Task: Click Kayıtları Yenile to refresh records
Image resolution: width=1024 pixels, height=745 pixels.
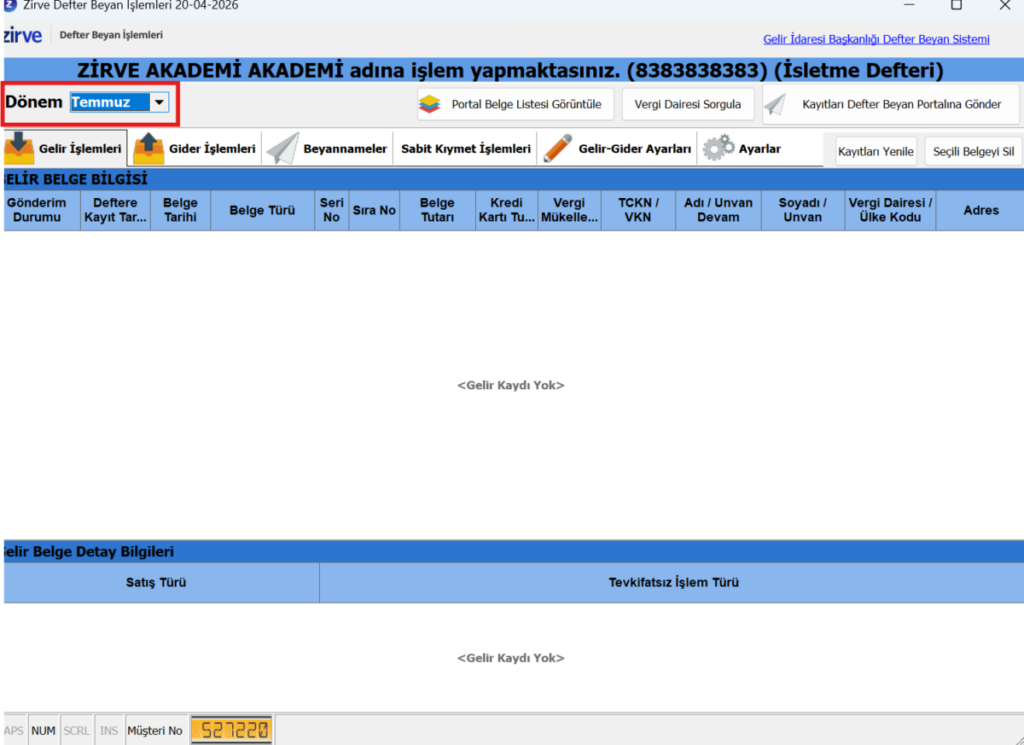Action: click(x=876, y=151)
